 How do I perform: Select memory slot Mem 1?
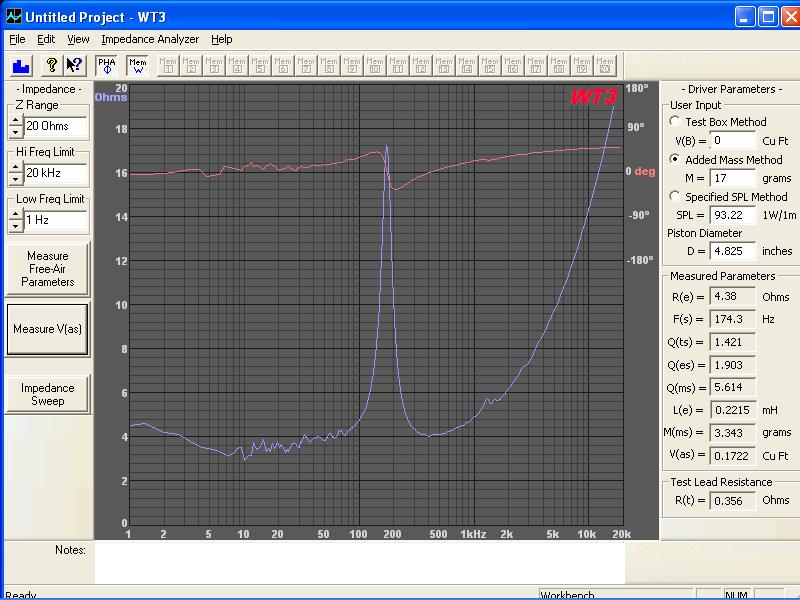(x=168, y=66)
